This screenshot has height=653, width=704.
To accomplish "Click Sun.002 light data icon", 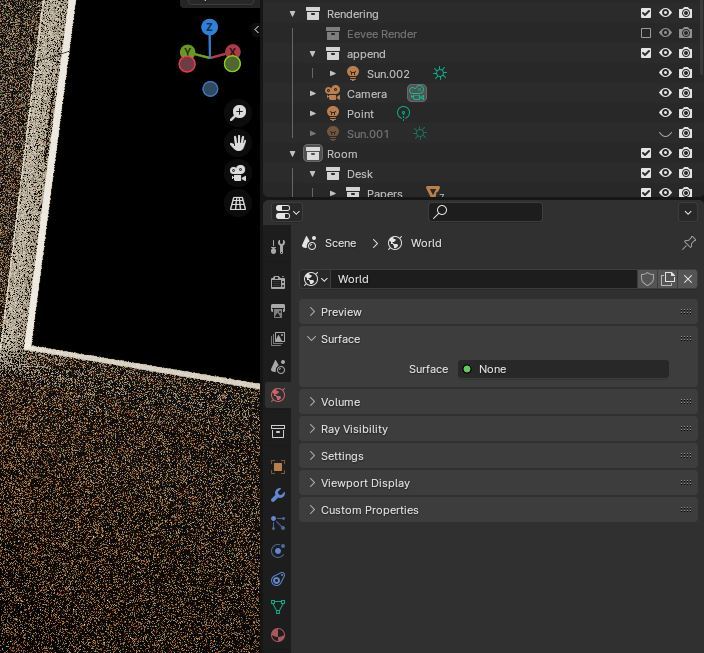I will [x=440, y=73].
